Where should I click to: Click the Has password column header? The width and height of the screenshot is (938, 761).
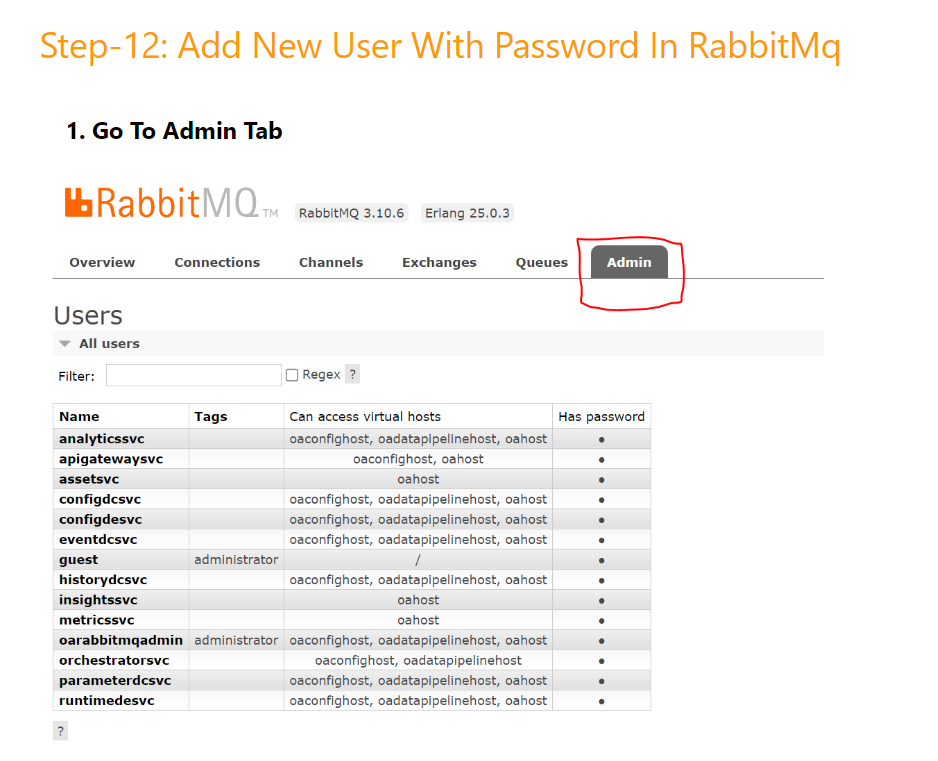pyautogui.click(x=601, y=417)
